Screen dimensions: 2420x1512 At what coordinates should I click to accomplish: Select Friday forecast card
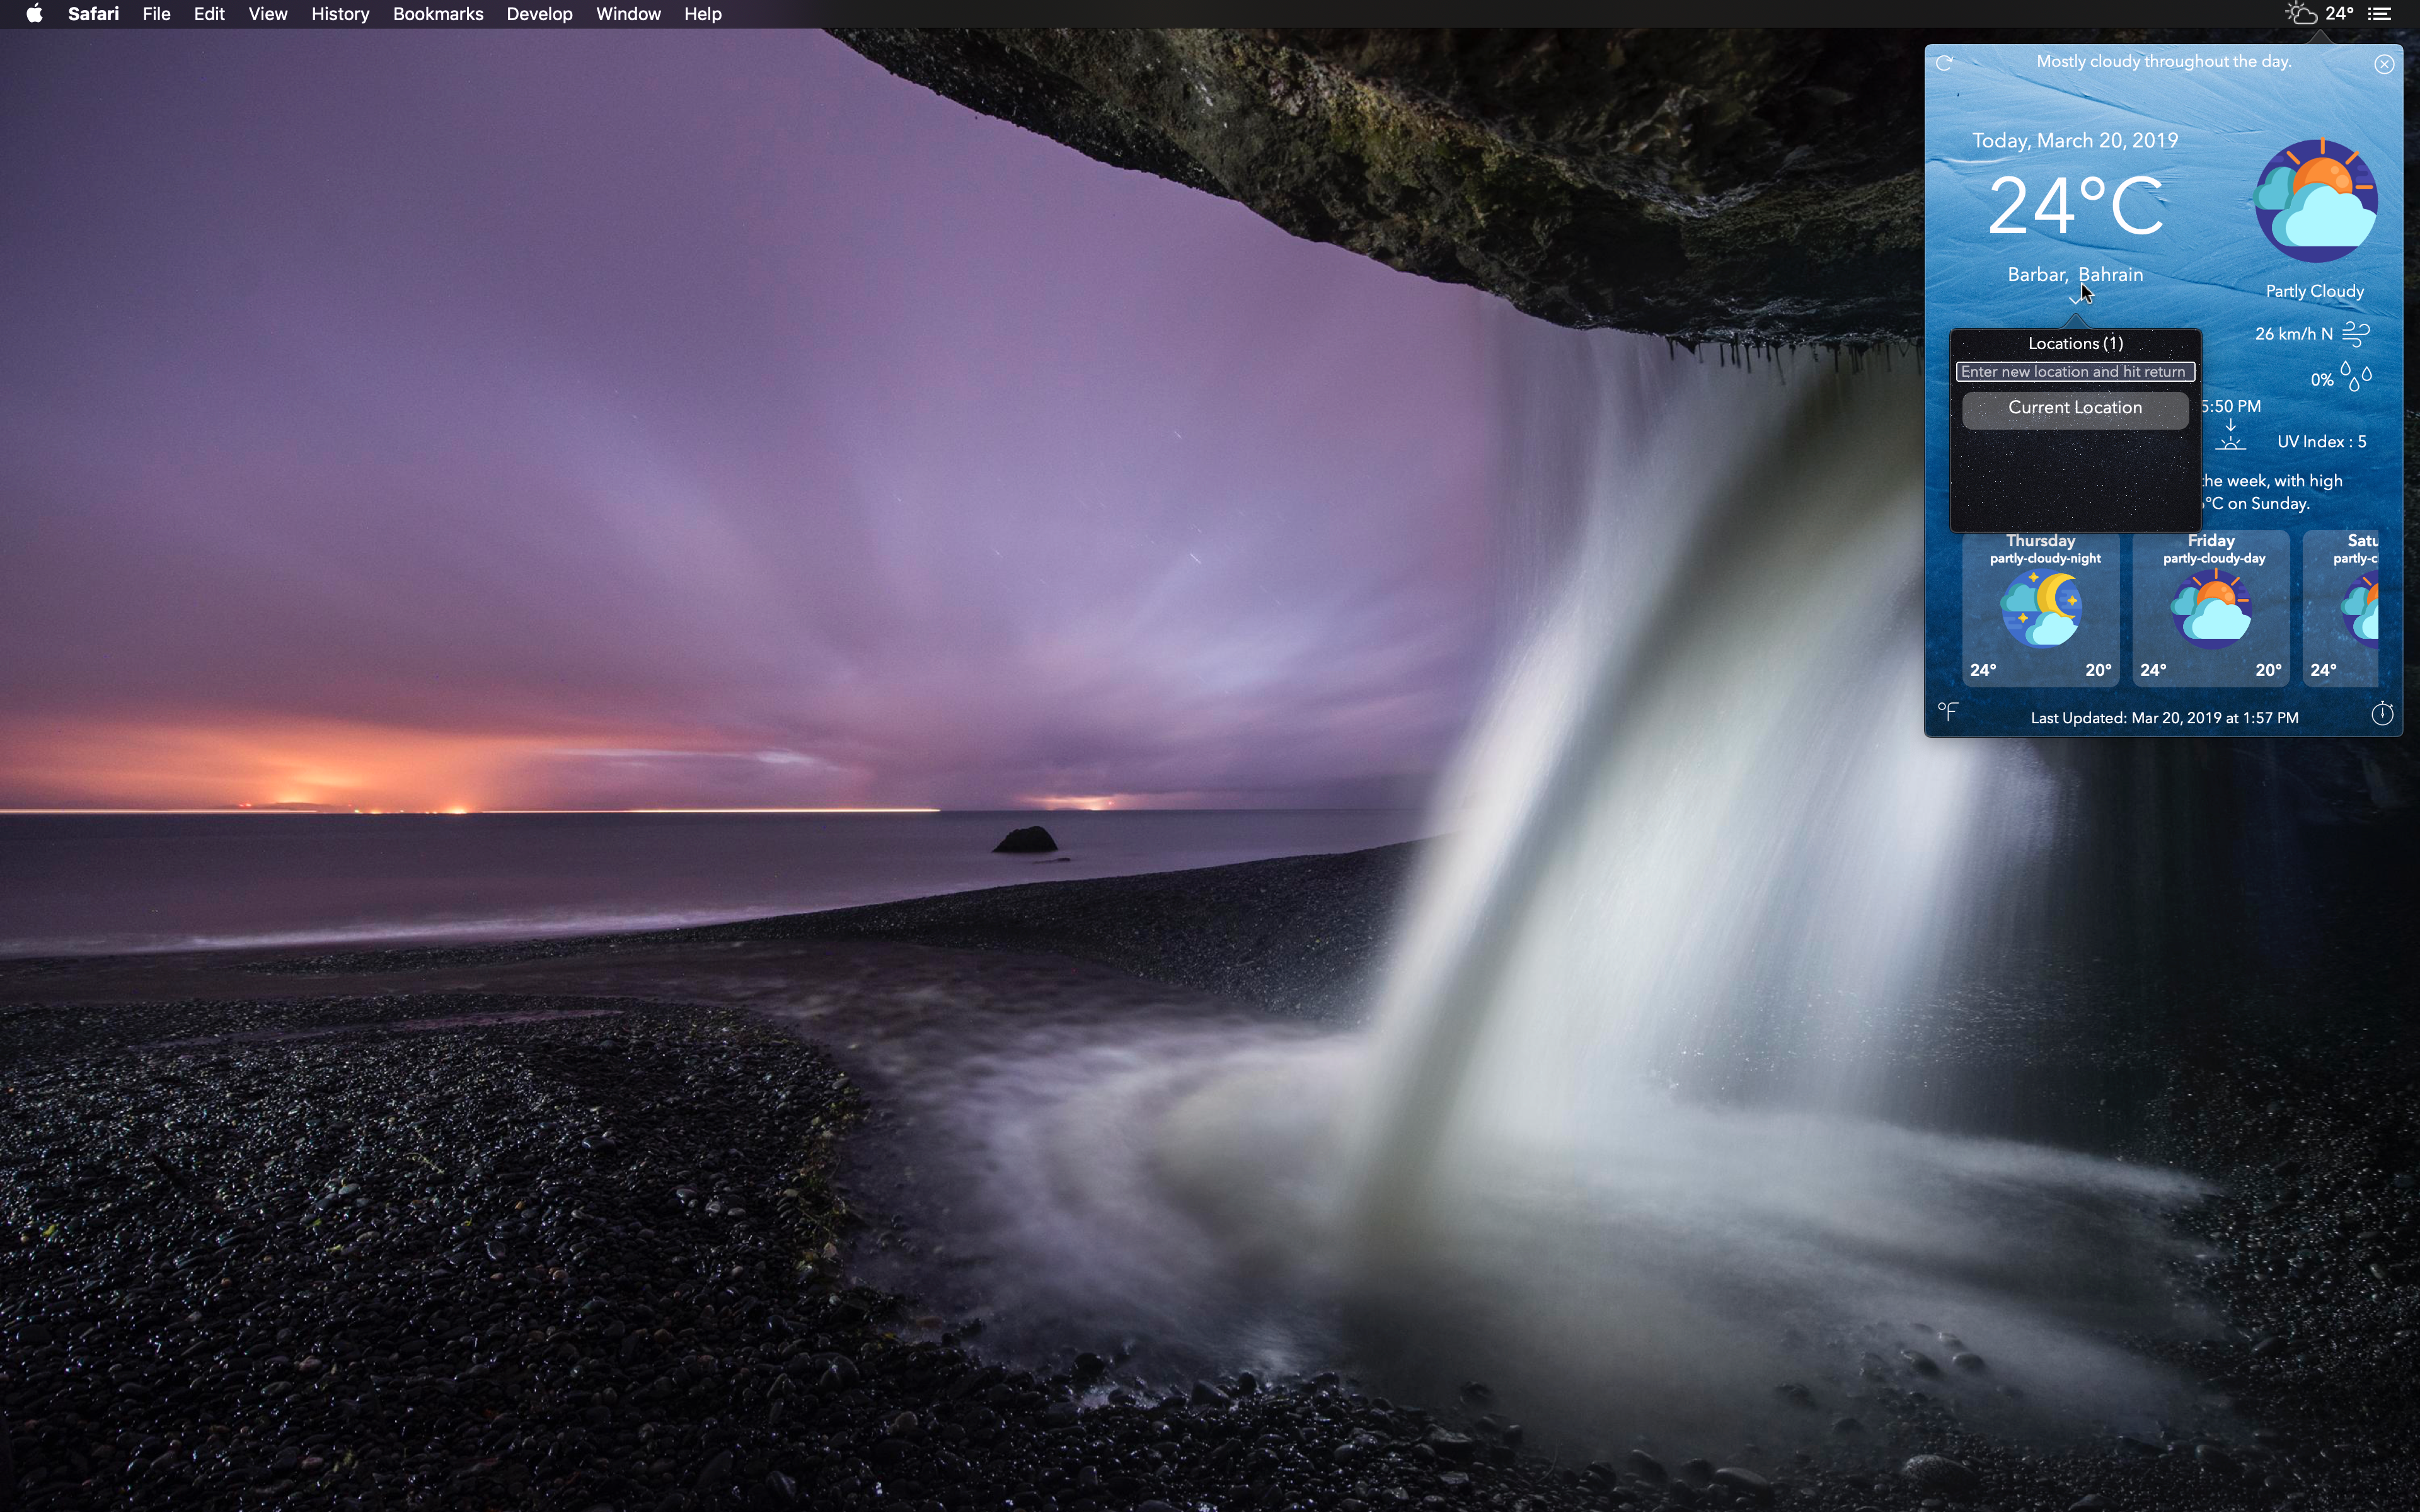[2211, 609]
